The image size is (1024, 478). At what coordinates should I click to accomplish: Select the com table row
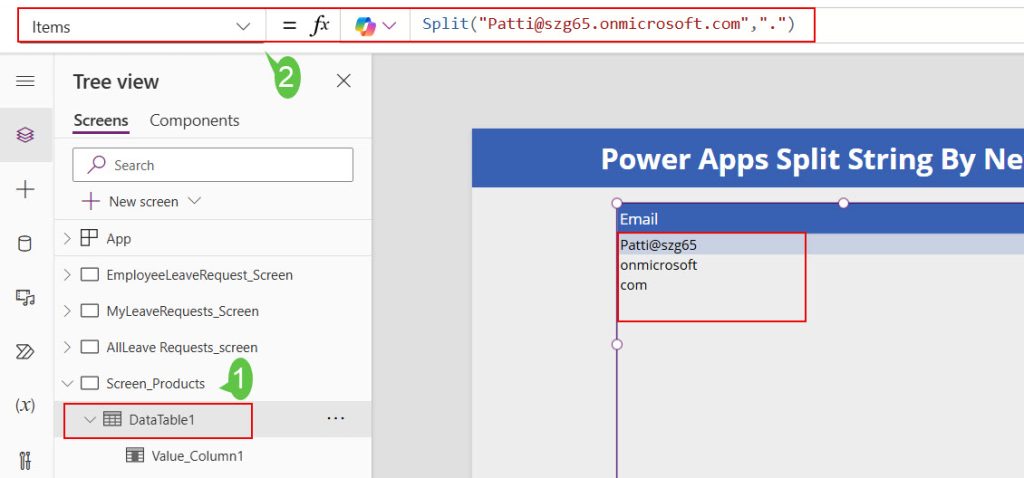pyautogui.click(x=820, y=285)
